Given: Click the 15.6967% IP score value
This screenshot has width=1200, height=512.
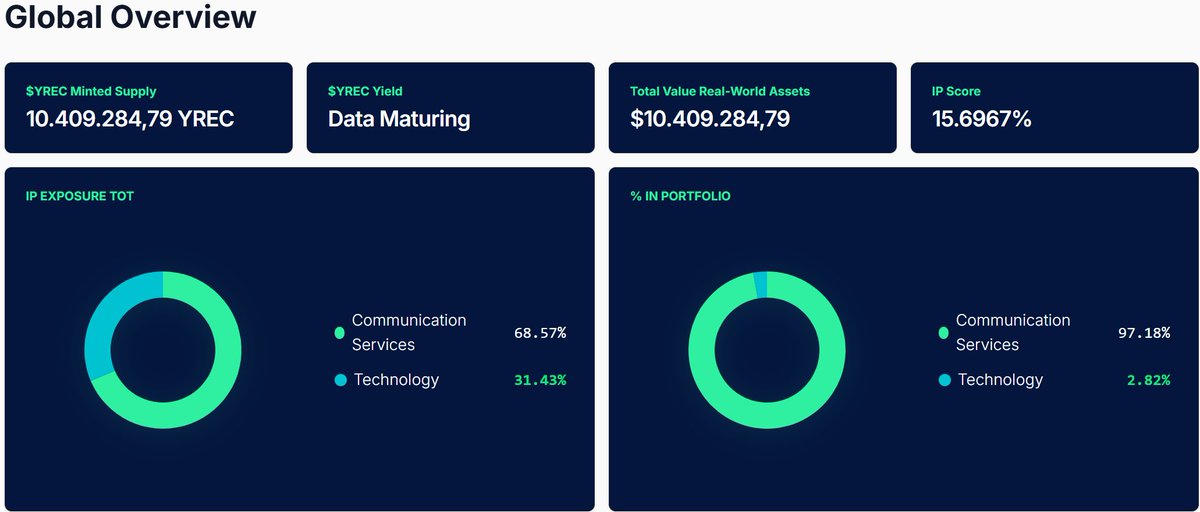Looking at the screenshot, I should pos(981,118).
